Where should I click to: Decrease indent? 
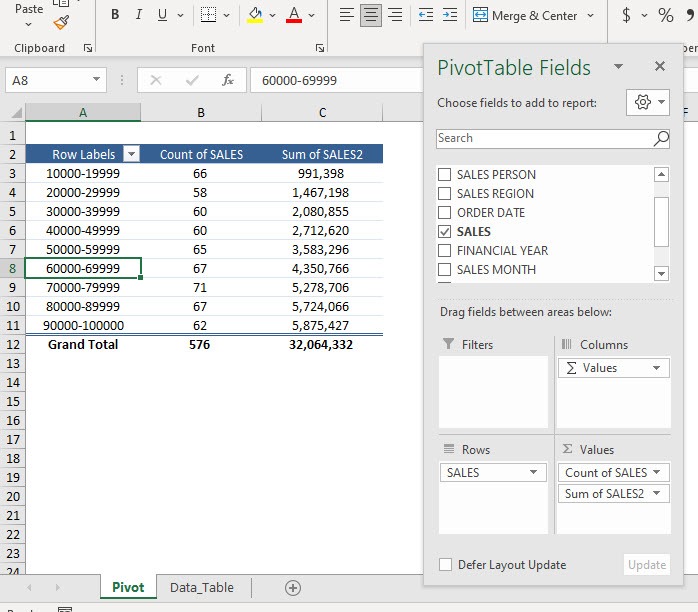[426, 15]
